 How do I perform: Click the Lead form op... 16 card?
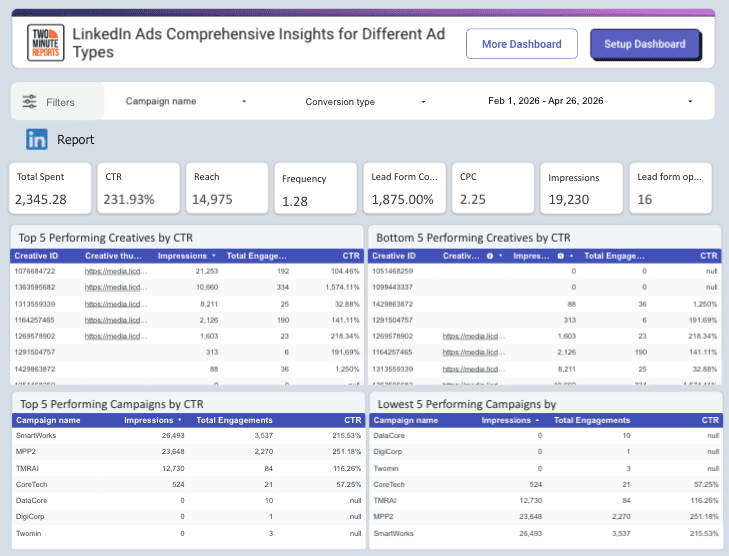(670, 188)
